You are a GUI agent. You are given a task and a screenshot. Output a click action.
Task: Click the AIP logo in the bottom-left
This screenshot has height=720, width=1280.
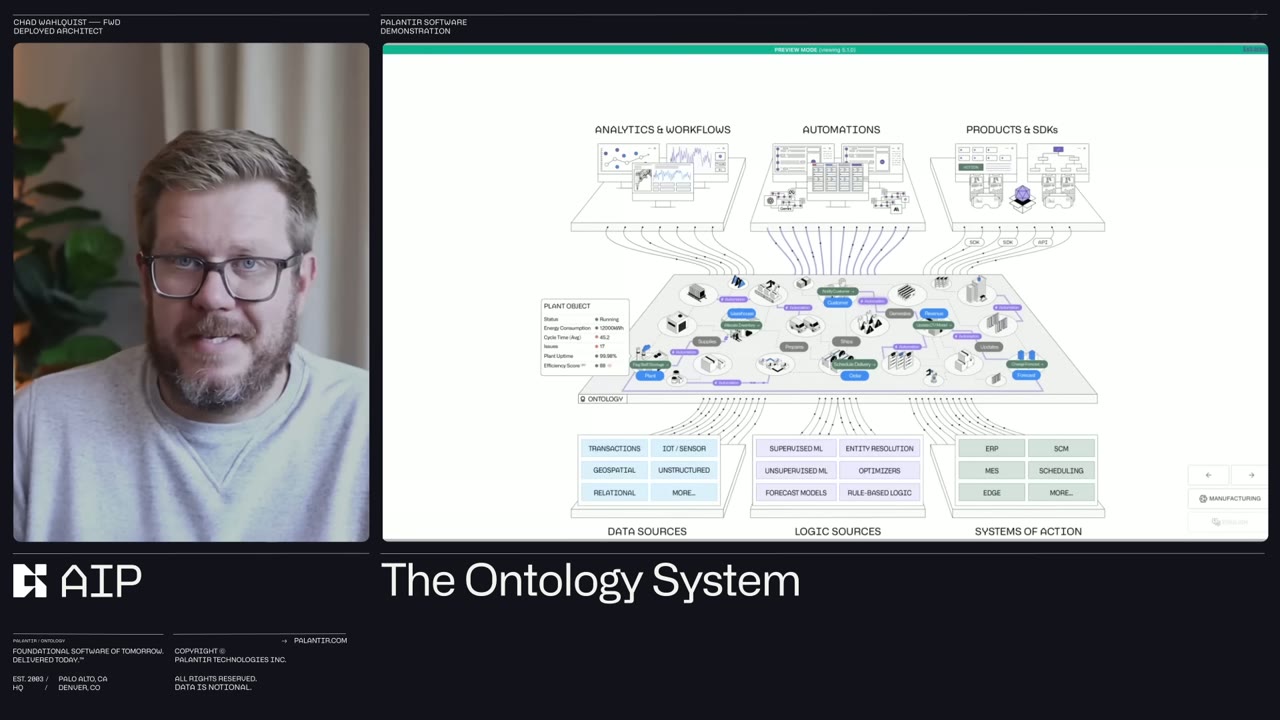[x=75, y=580]
